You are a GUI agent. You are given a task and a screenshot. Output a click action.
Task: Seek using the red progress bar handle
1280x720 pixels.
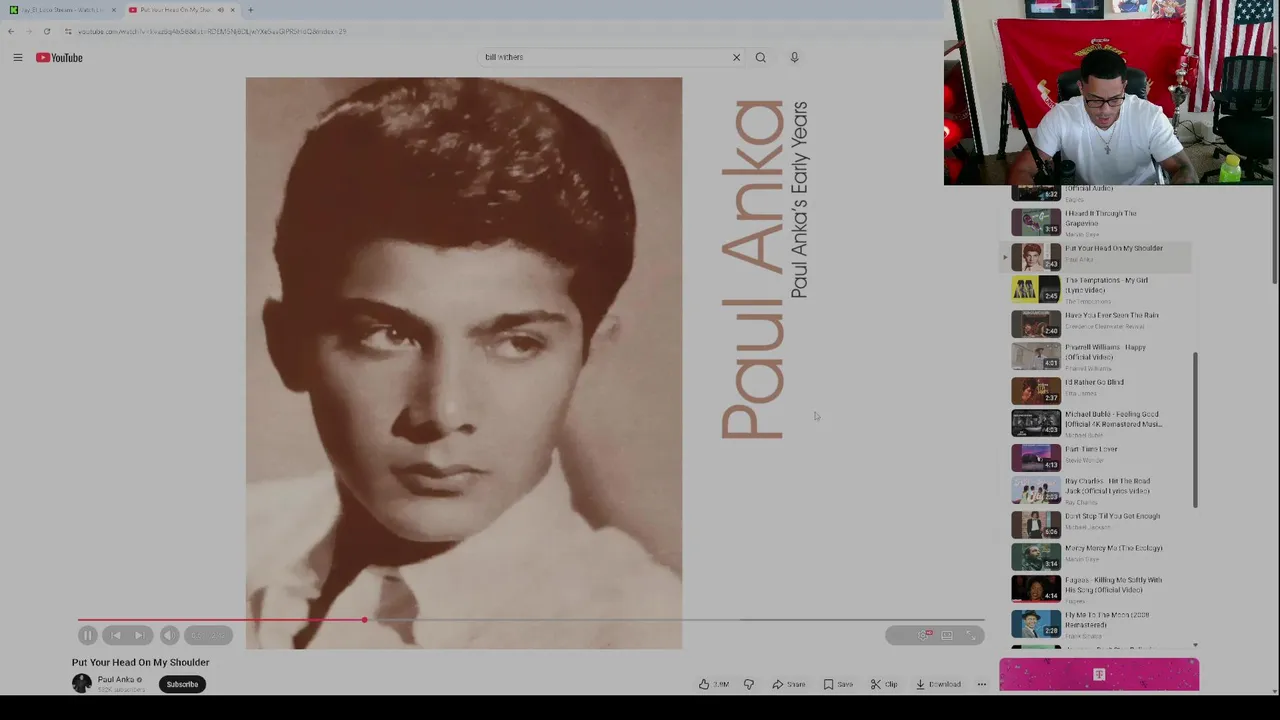click(364, 620)
